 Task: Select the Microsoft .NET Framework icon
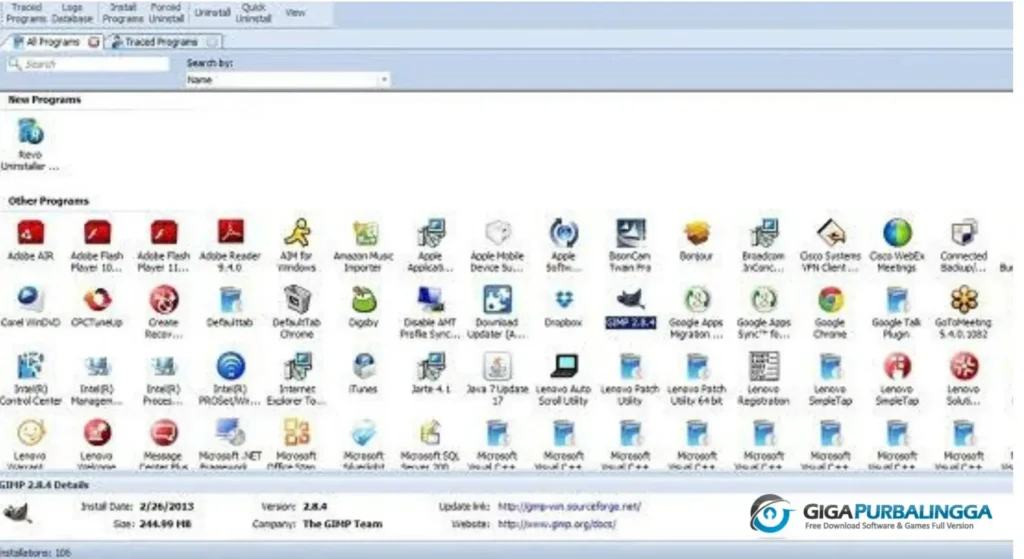tap(230, 433)
